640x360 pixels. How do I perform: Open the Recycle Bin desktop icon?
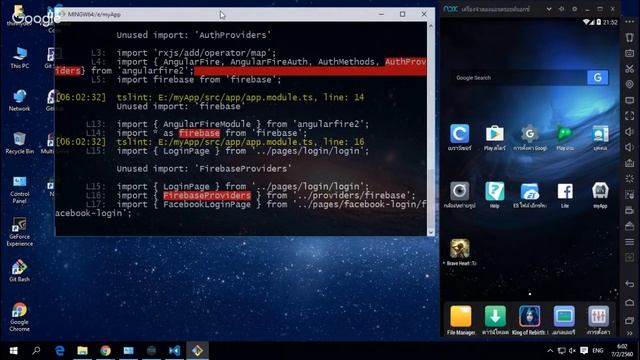pos(20,143)
